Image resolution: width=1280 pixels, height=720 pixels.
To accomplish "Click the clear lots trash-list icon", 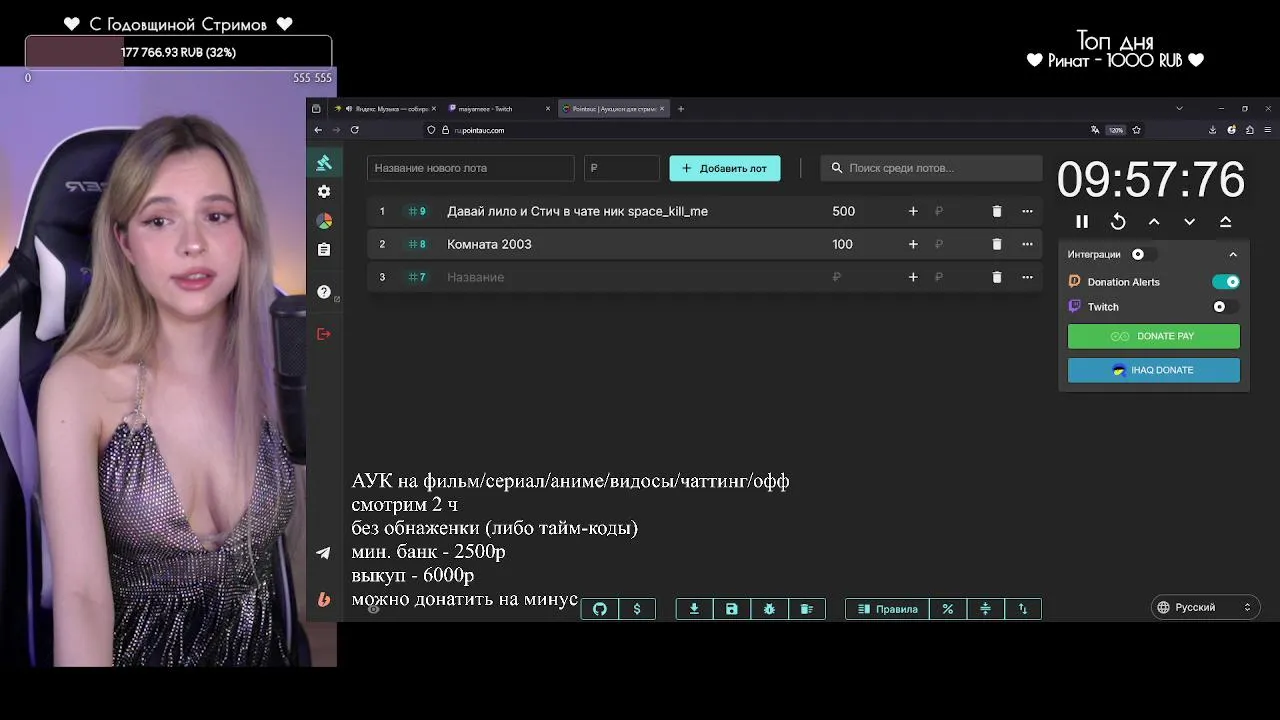I will 807,609.
